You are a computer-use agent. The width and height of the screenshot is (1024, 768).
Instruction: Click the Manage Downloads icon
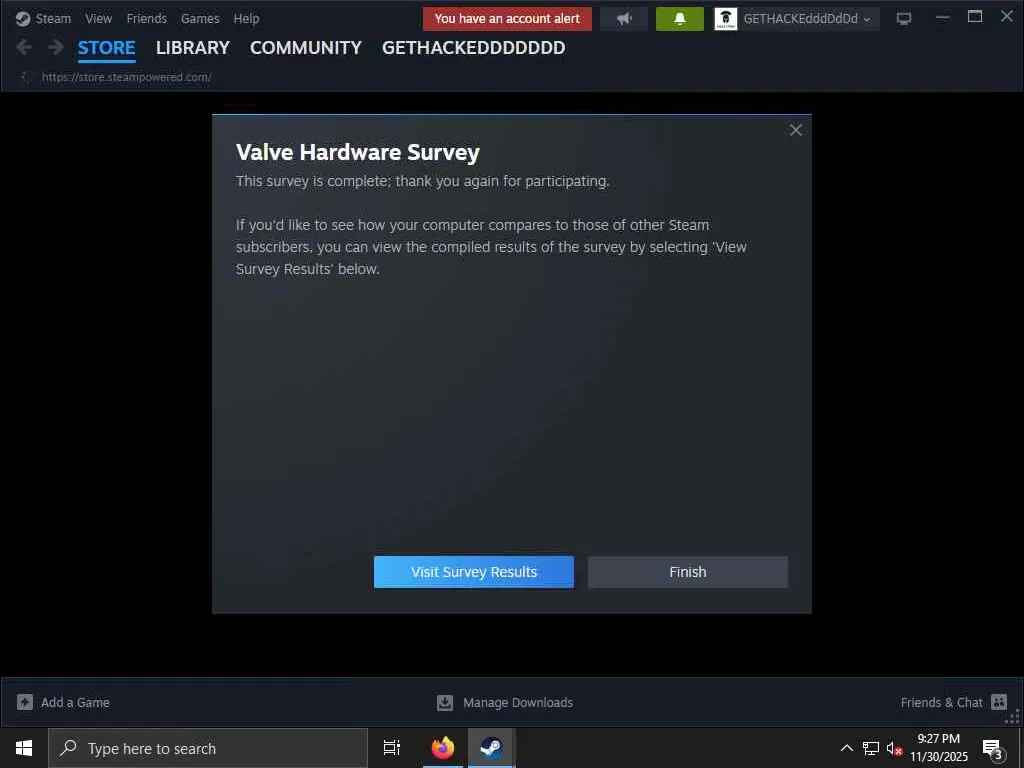[445, 703]
